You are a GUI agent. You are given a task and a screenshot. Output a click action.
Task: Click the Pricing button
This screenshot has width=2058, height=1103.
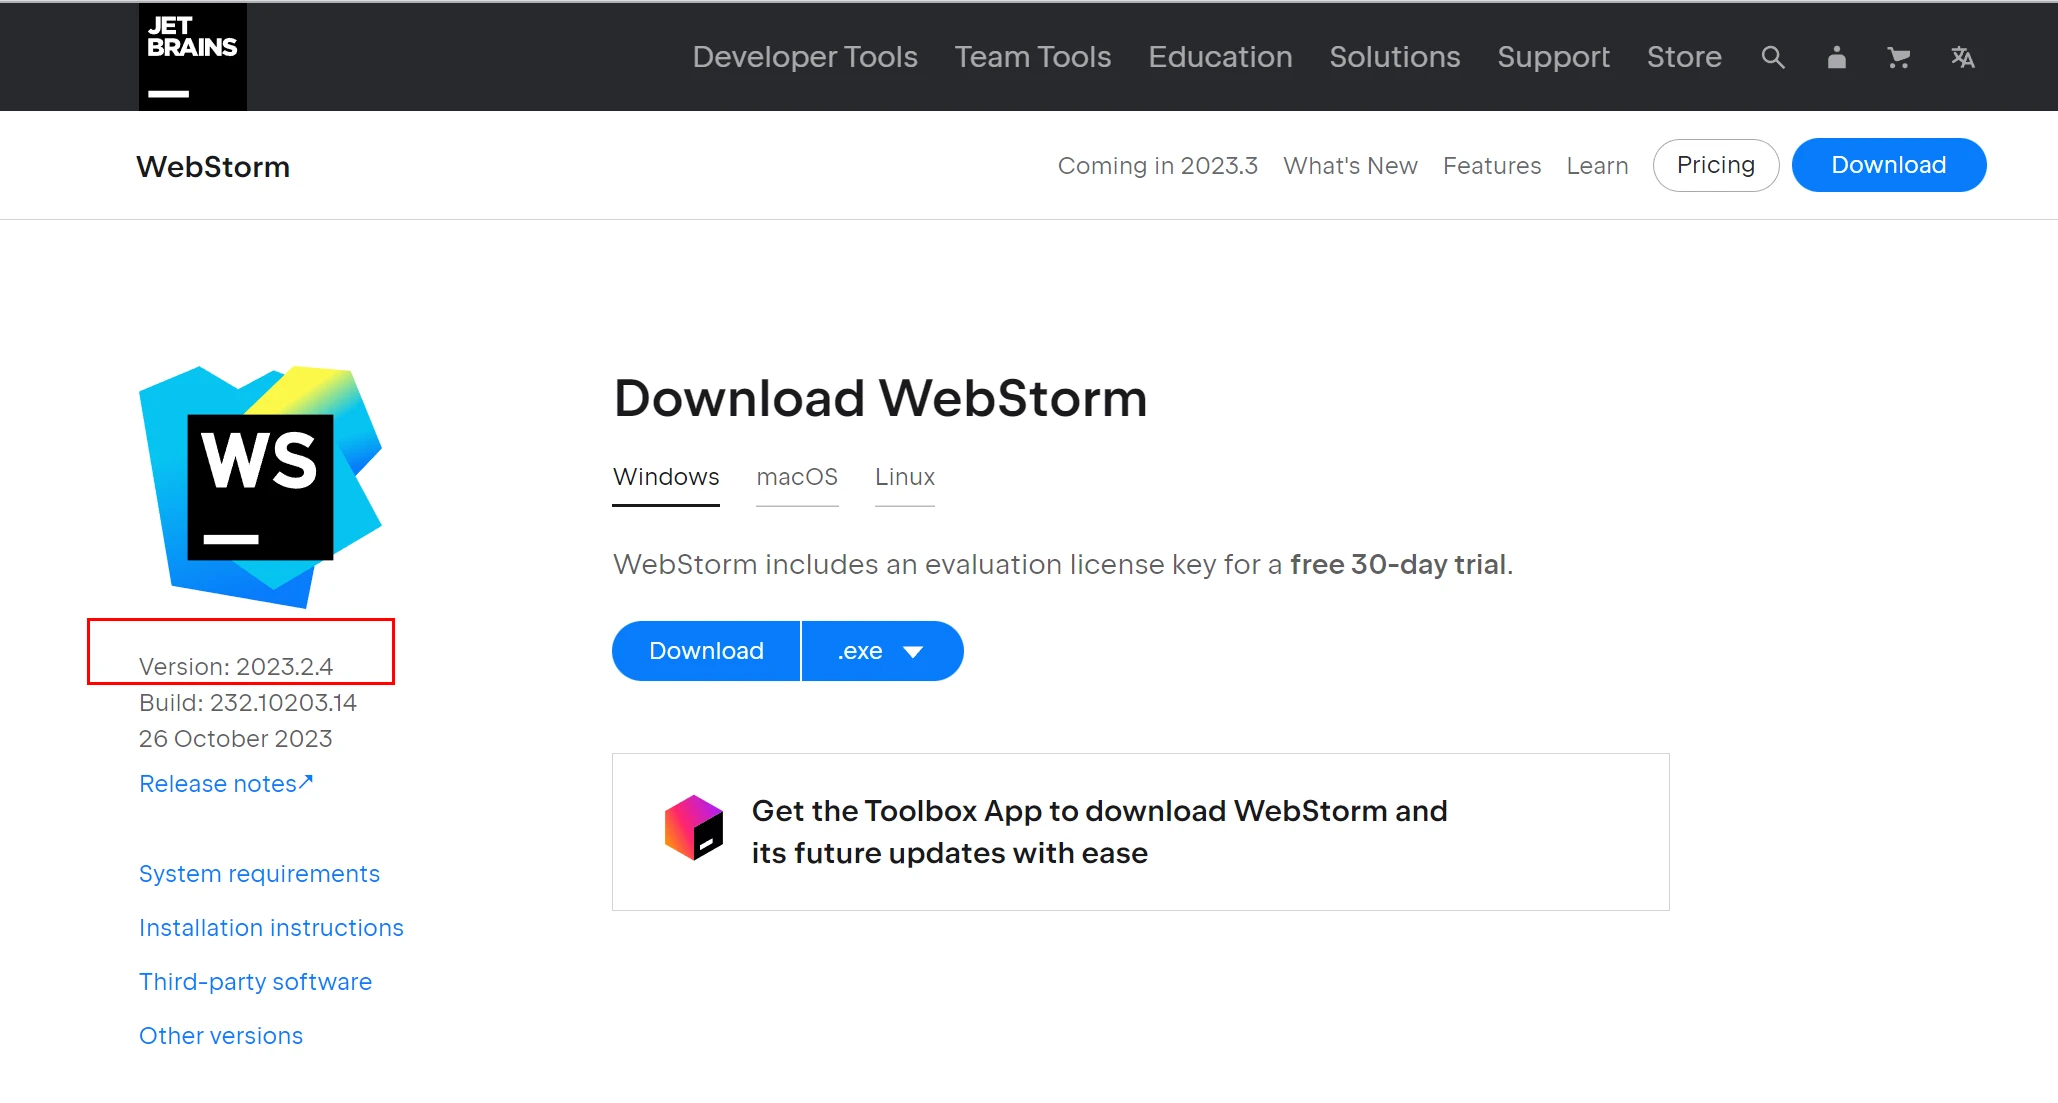(1715, 165)
